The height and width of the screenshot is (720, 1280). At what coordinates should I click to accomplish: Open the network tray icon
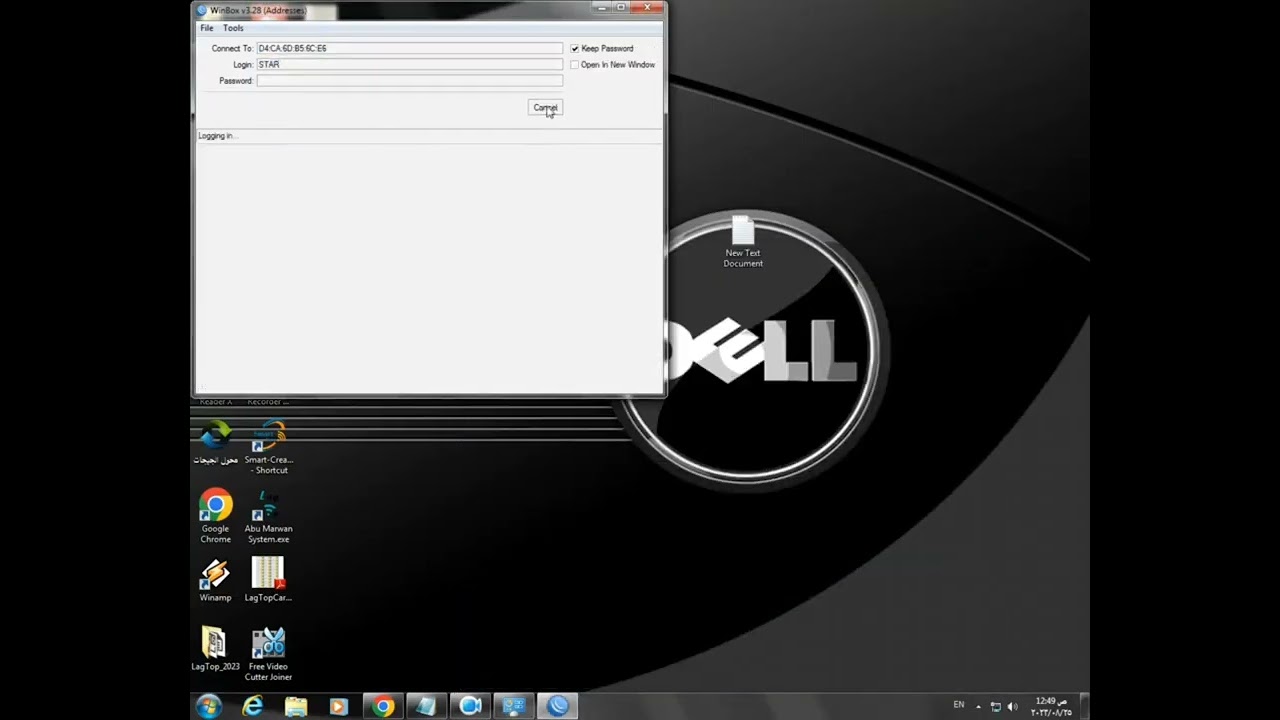tap(996, 707)
